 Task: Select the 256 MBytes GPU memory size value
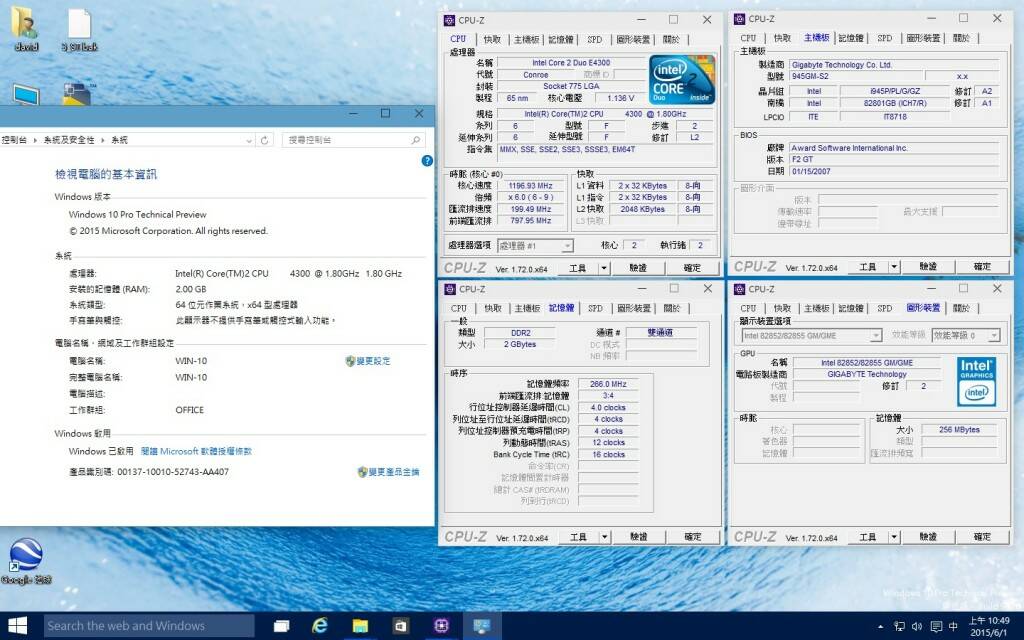pos(959,430)
